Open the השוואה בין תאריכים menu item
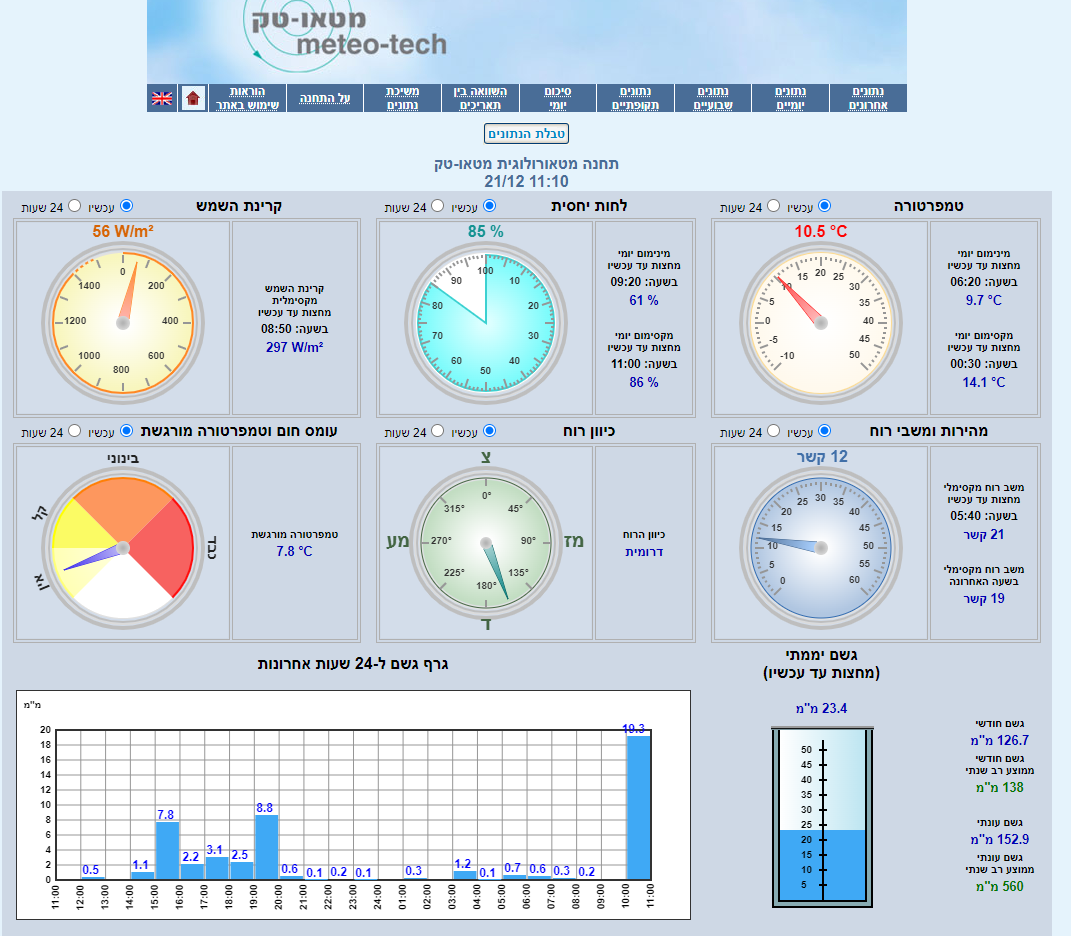 pyautogui.click(x=480, y=98)
